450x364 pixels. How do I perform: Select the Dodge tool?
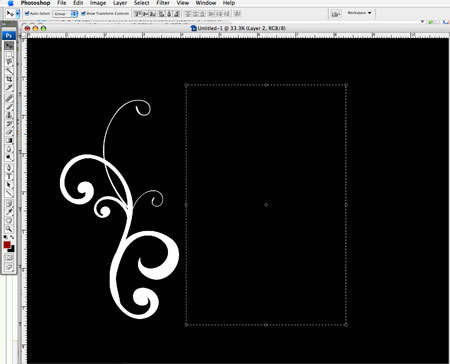click(9, 157)
